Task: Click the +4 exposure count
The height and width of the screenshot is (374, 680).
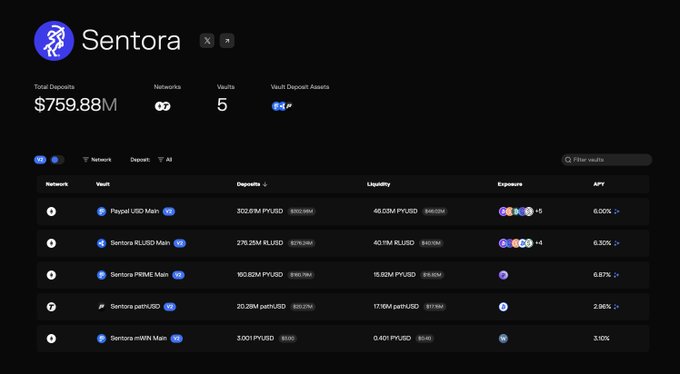Action: [x=539, y=243]
